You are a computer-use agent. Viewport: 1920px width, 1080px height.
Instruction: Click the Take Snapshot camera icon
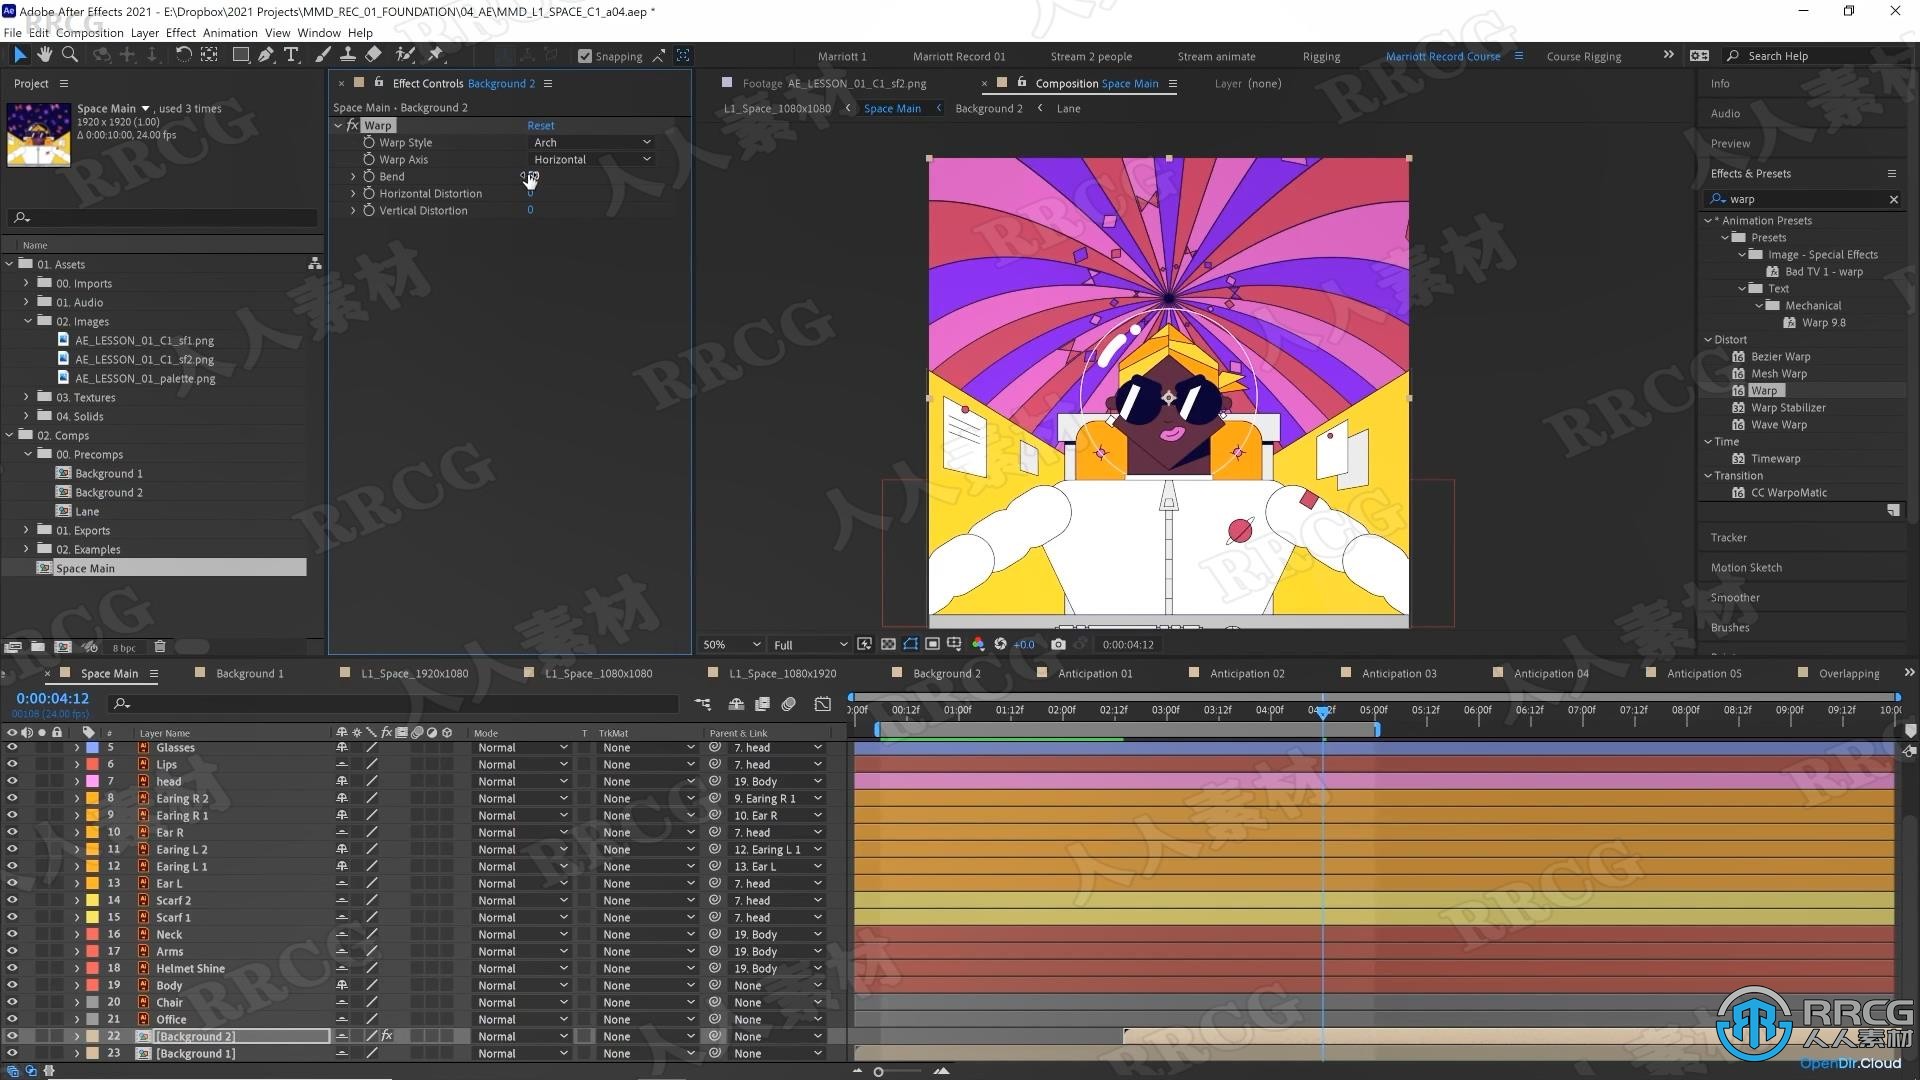pyautogui.click(x=1058, y=644)
